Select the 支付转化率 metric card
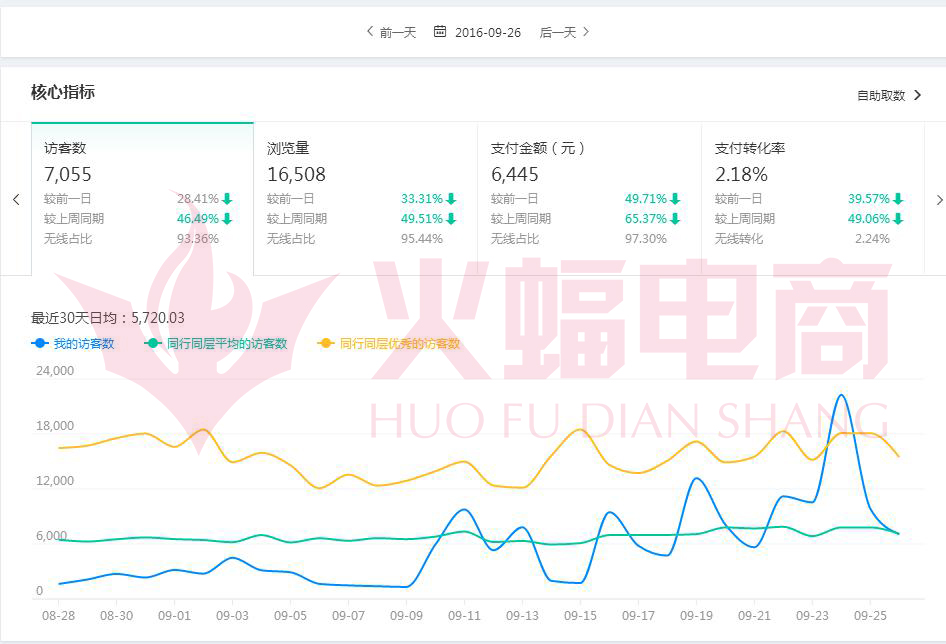The width and height of the screenshot is (946, 644). 813,199
